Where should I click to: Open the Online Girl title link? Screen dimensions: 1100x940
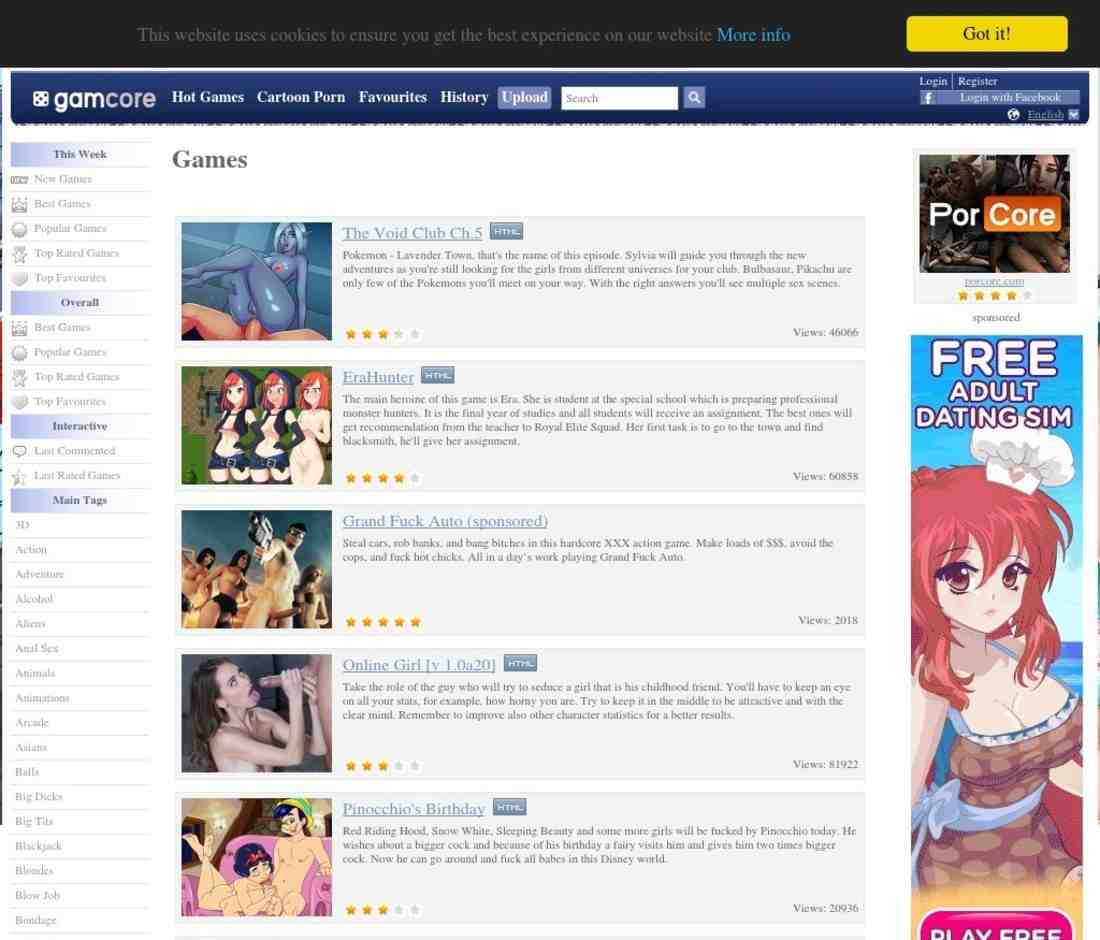[419, 664]
